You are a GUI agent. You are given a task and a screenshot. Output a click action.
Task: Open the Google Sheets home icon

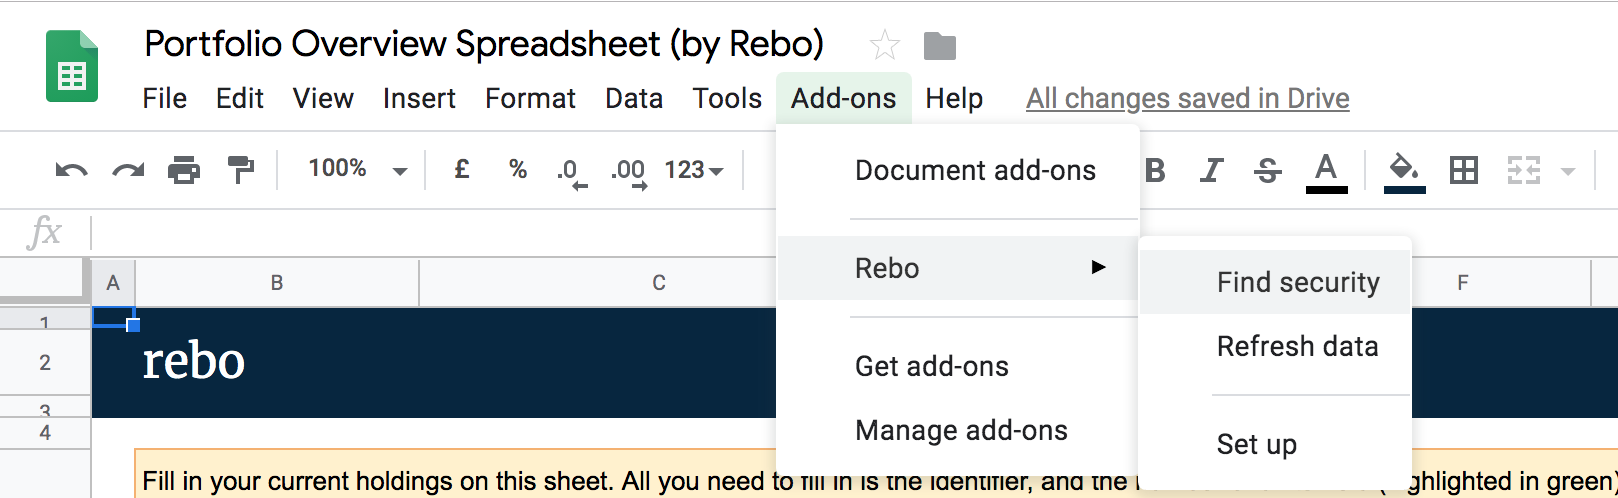(x=72, y=66)
